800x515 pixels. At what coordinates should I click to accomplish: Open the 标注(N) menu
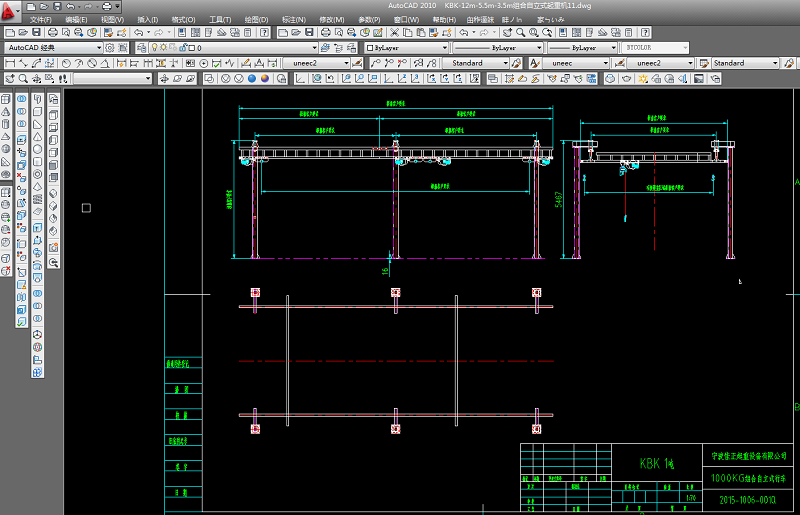point(294,19)
